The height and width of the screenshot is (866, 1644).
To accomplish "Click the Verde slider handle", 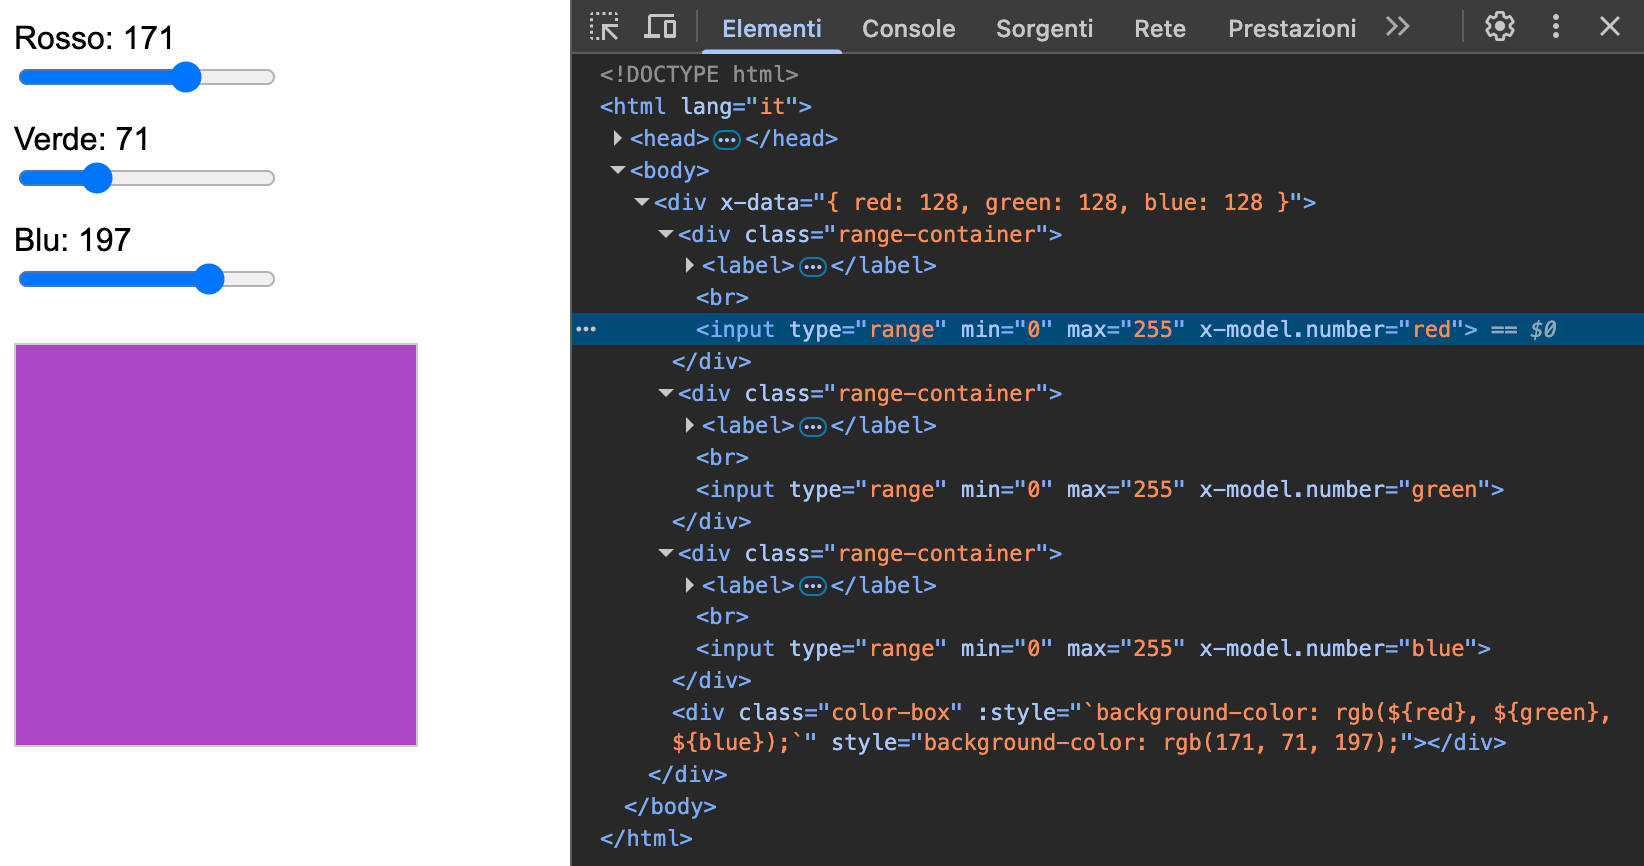I will [x=97, y=178].
